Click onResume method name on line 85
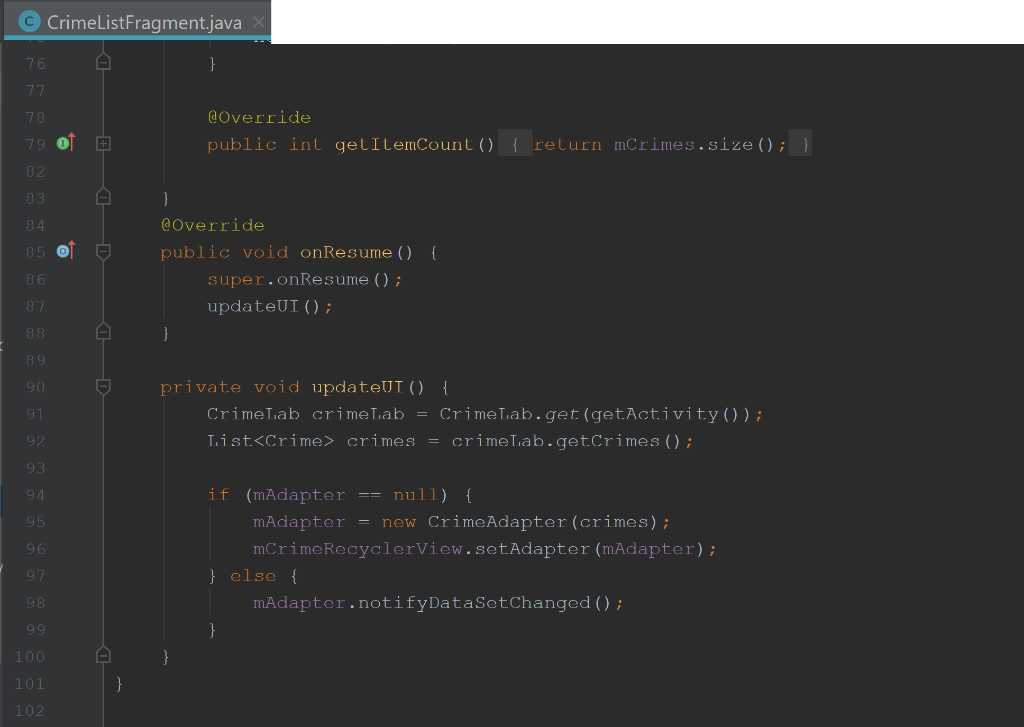Viewport: 1024px width, 727px height. click(346, 252)
